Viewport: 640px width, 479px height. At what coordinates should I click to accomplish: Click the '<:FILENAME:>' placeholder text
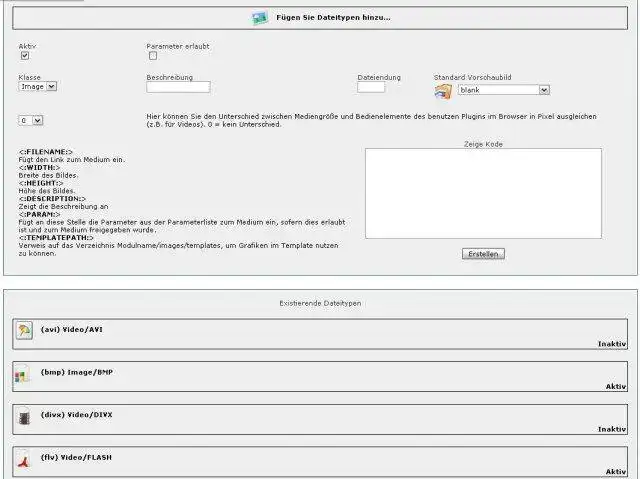[46, 152]
